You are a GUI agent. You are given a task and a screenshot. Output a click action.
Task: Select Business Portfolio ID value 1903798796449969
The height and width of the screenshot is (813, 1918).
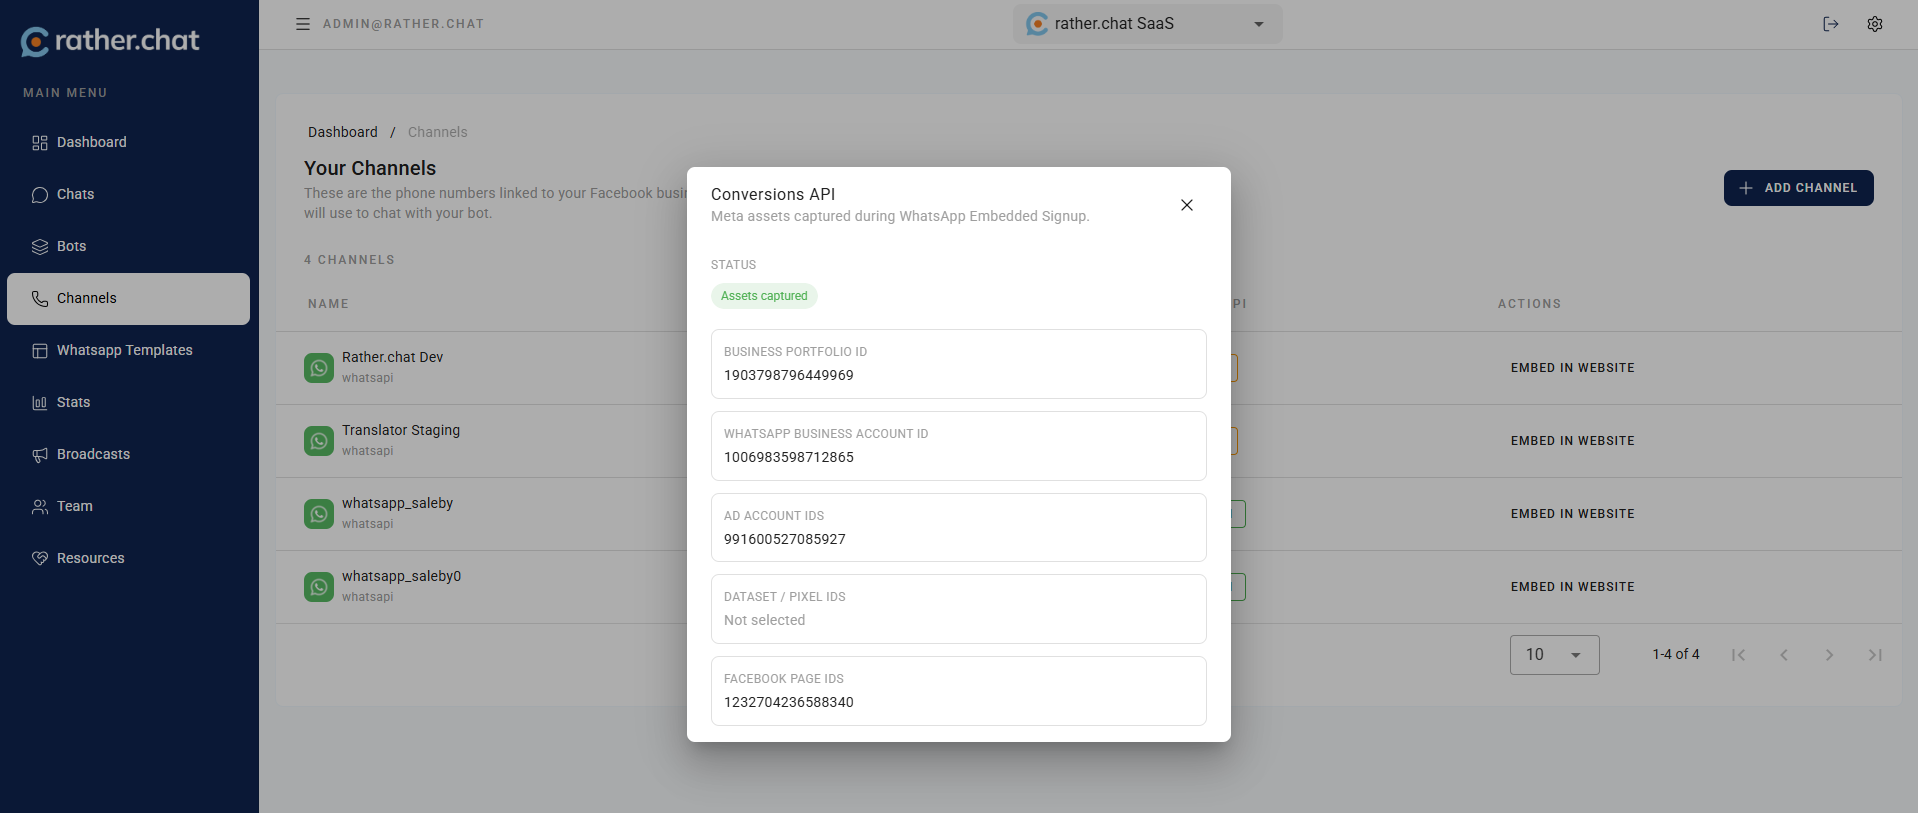[x=789, y=375]
